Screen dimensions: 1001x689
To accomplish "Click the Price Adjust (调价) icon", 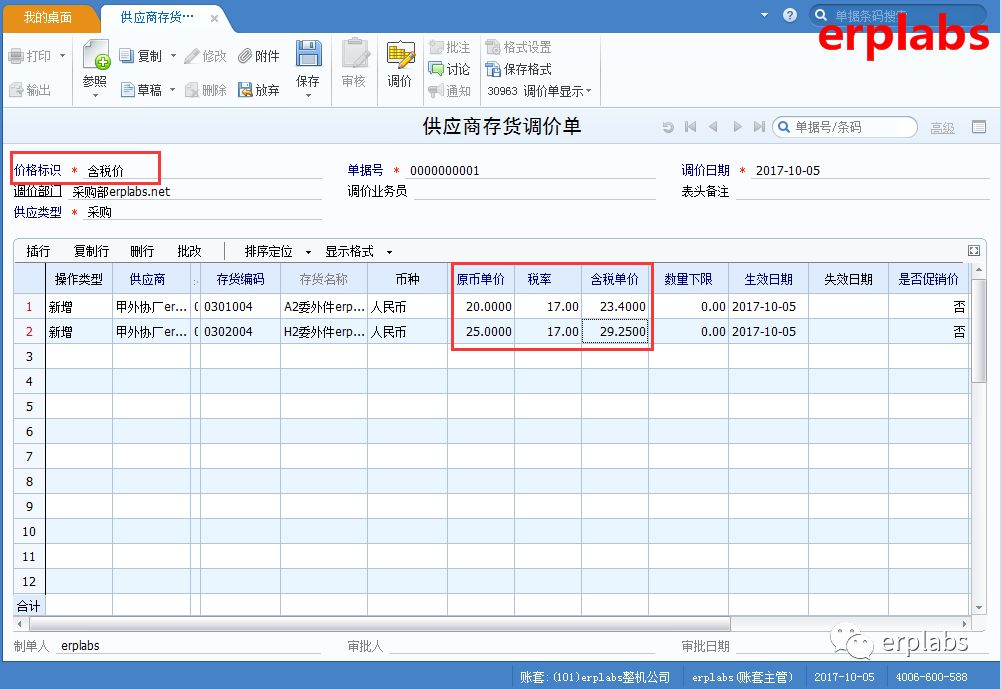I will (x=400, y=54).
